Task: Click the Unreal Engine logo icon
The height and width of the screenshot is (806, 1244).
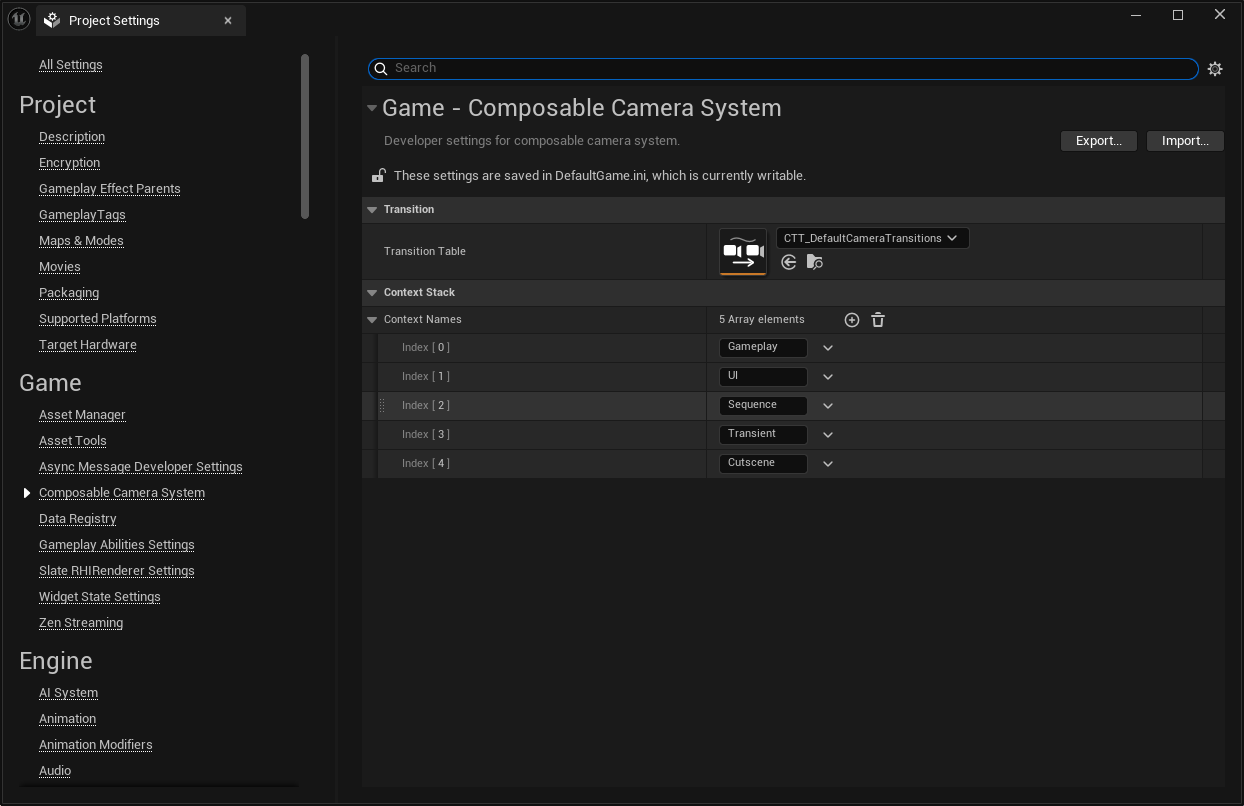Action: pos(18,20)
